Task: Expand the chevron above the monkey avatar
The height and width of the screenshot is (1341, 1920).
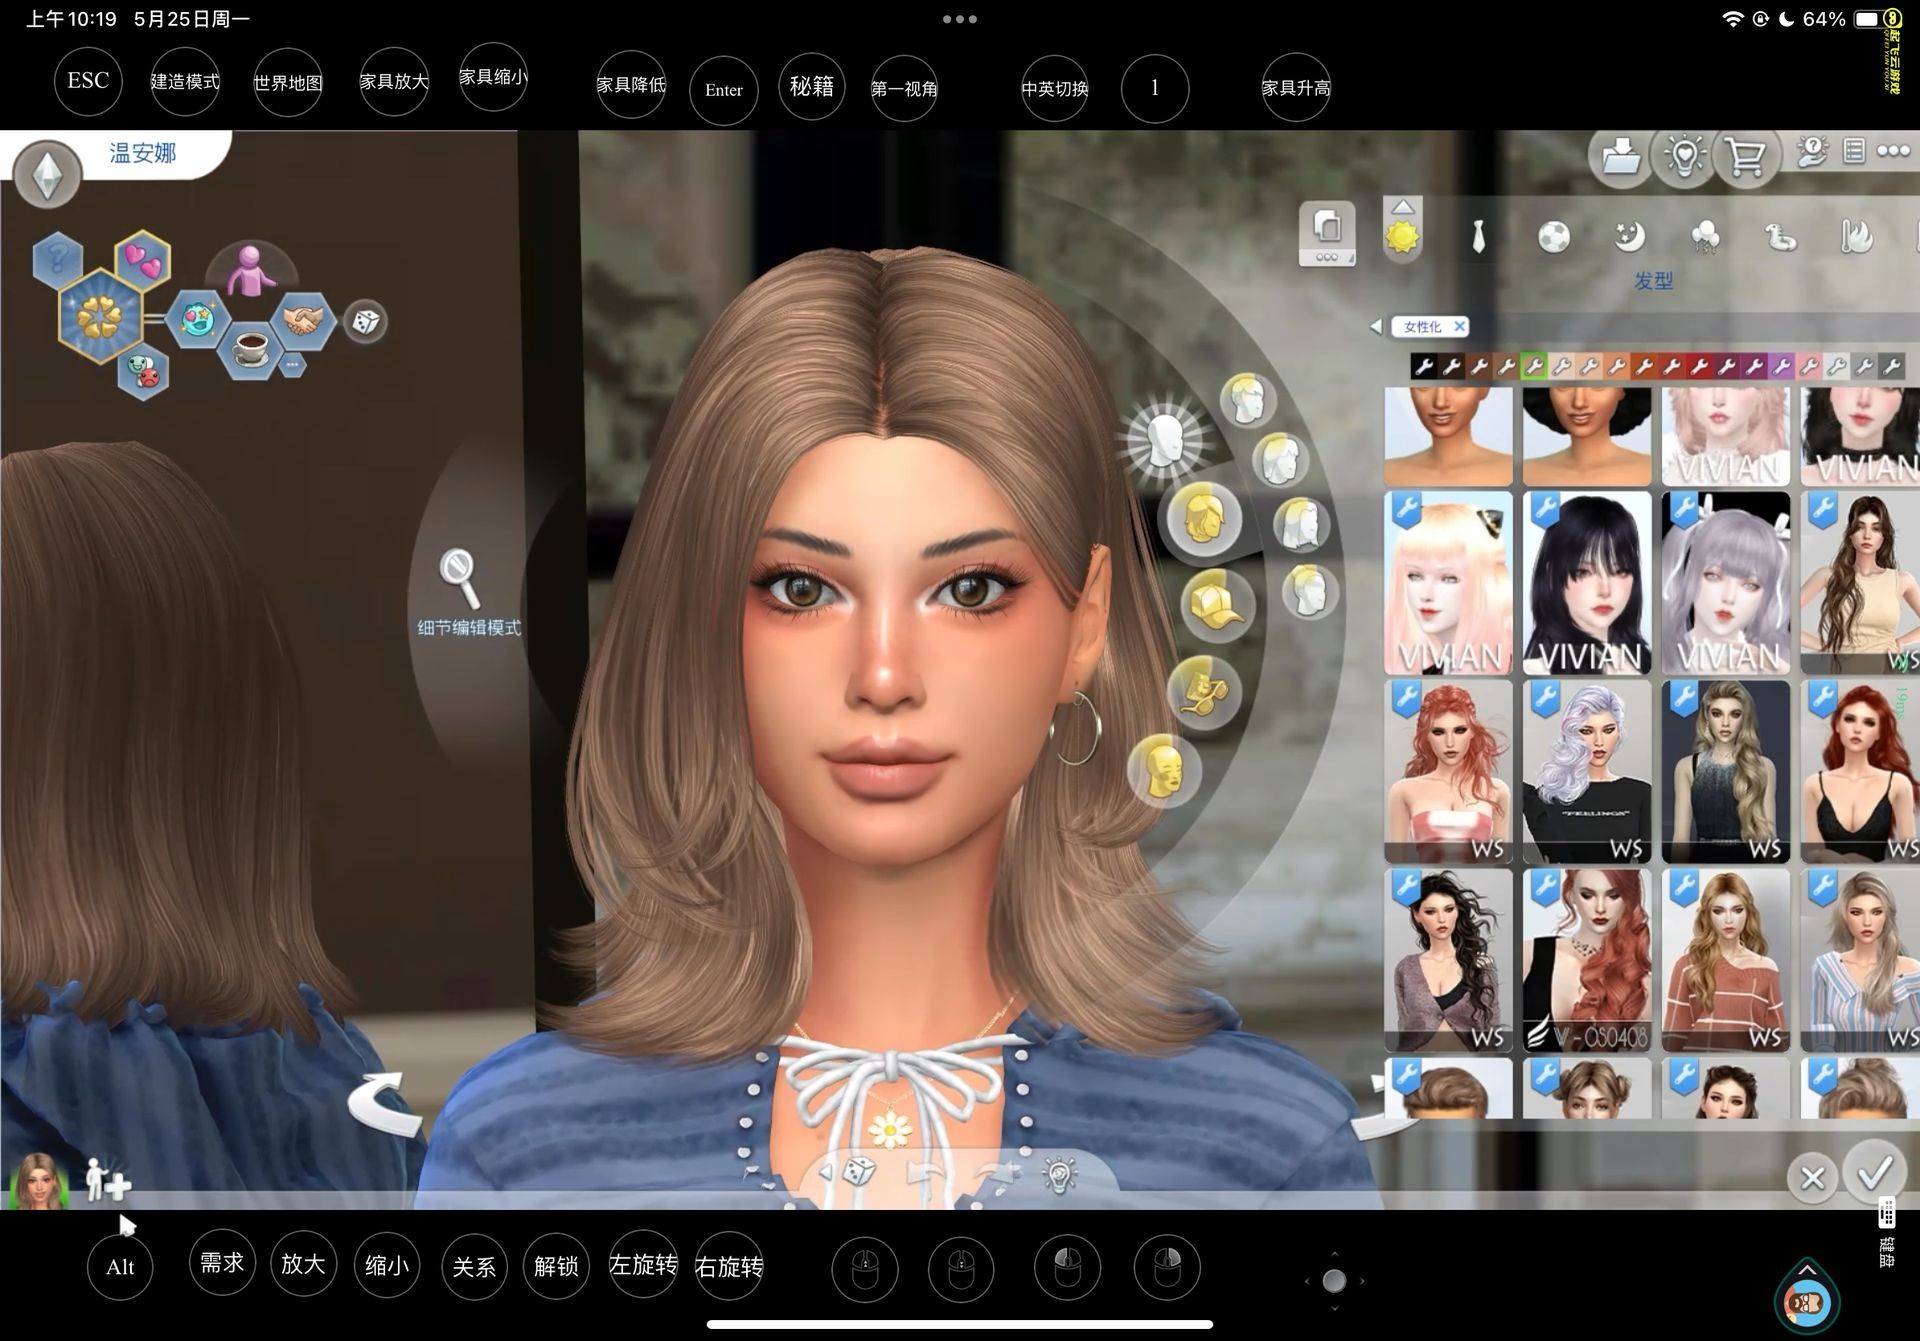Action: (x=1807, y=1268)
